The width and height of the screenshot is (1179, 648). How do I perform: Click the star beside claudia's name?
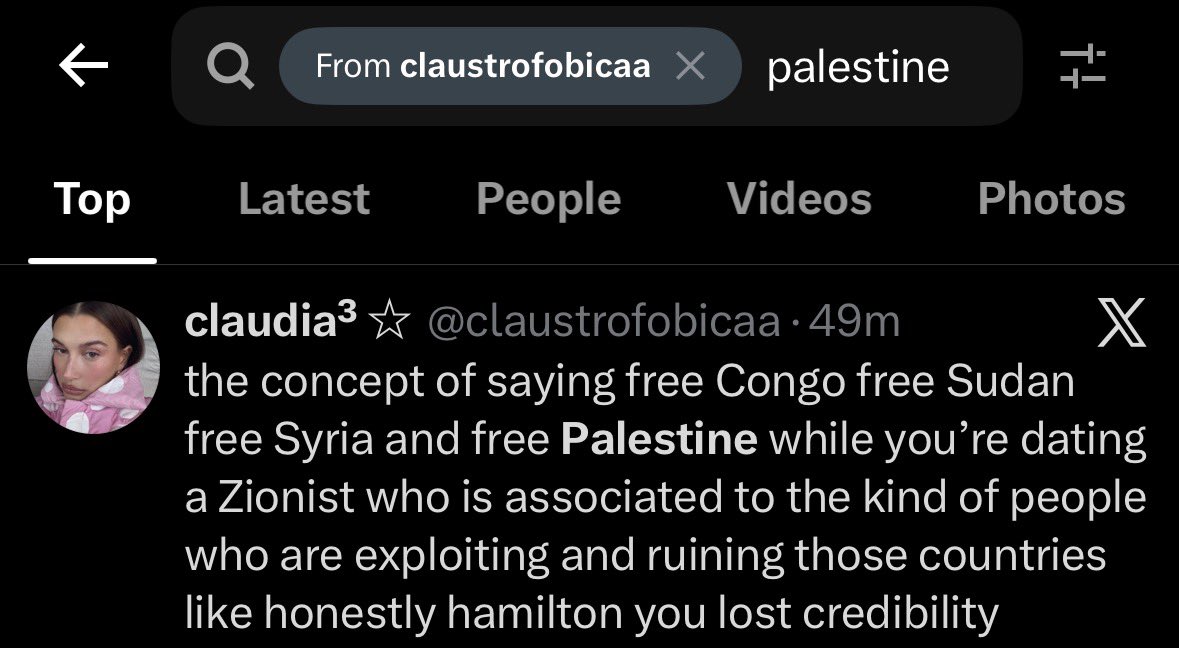click(x=391, y=322)
